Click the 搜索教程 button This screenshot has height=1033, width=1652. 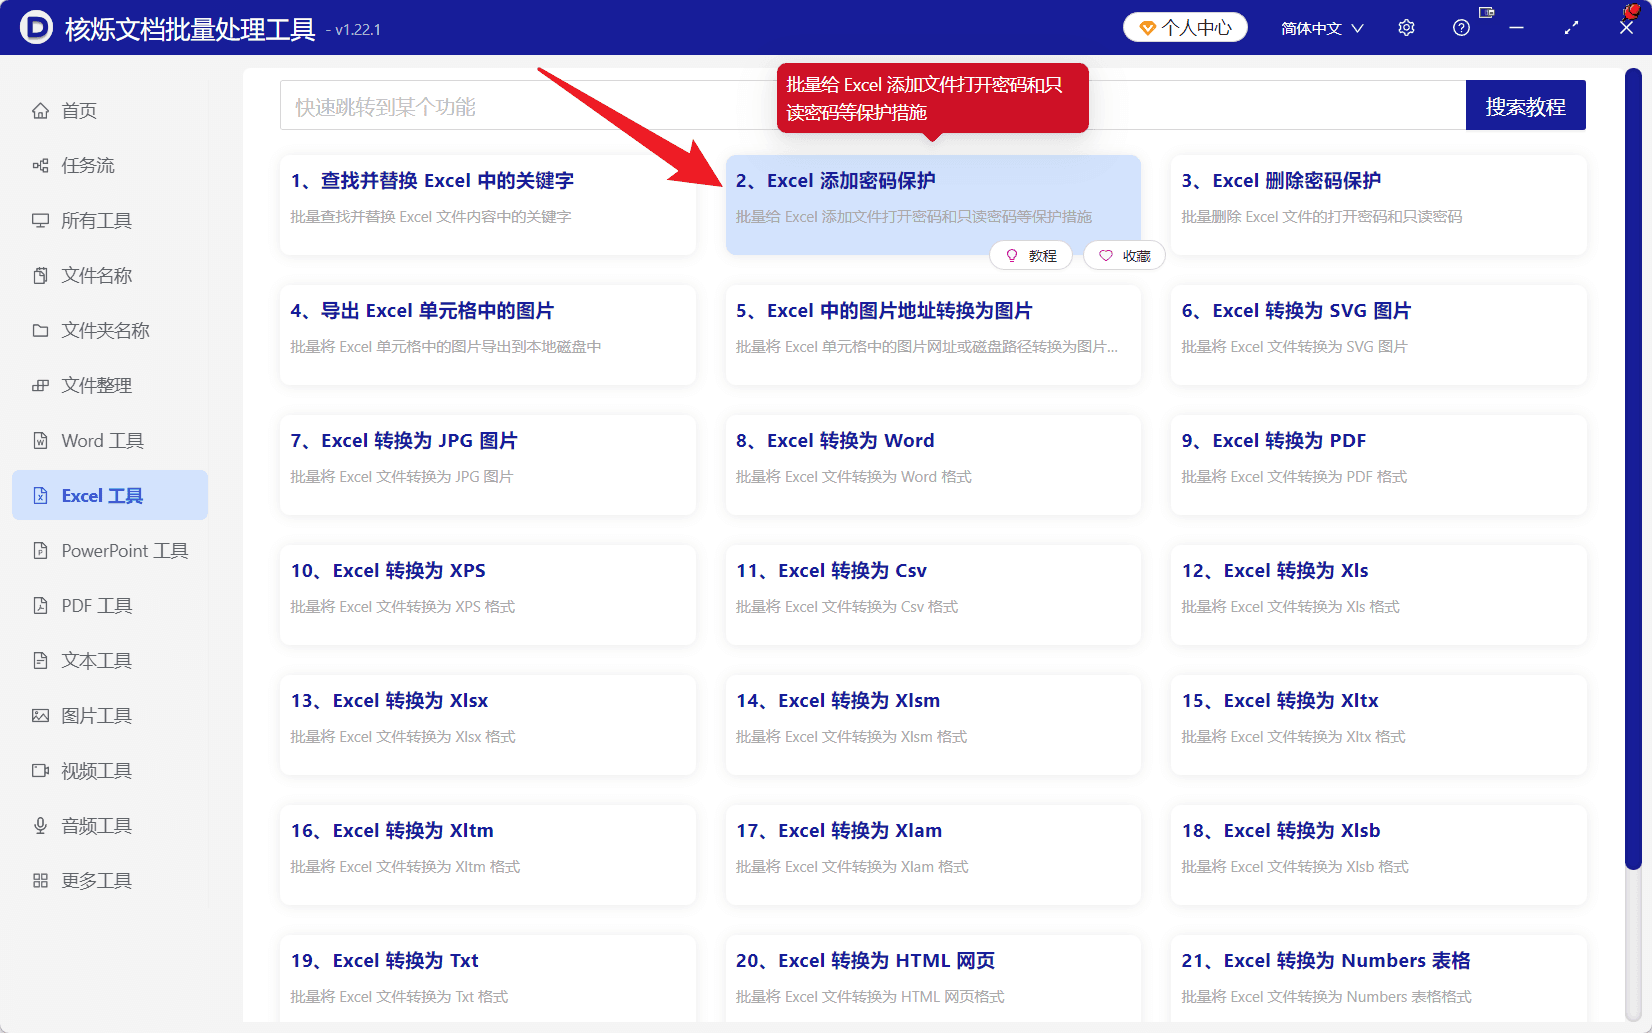tap(1525, 106)
